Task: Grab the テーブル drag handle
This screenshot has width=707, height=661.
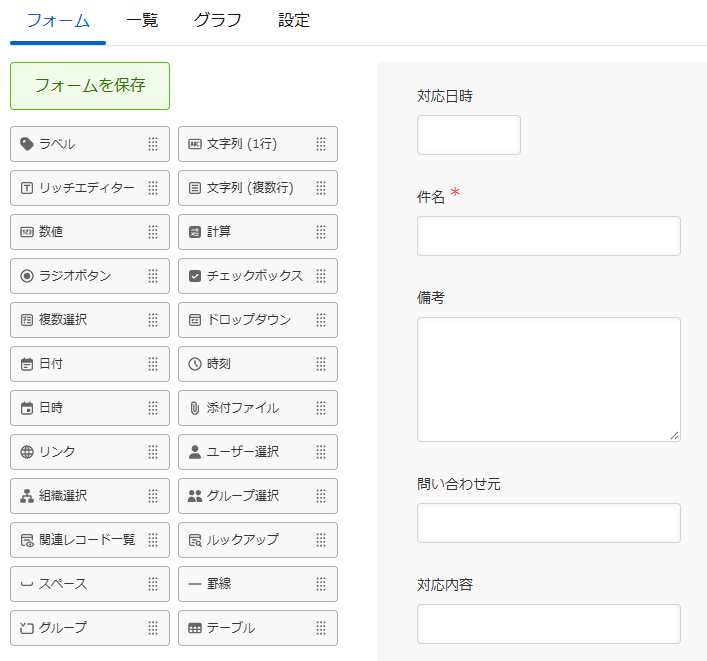Action: [321, 628]
